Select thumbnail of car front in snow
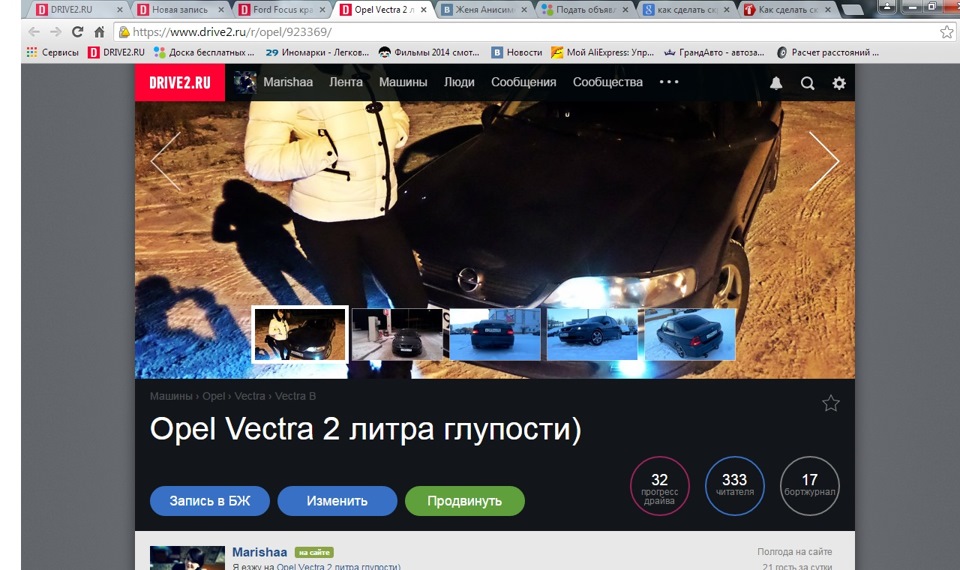 tap(592, 334)
